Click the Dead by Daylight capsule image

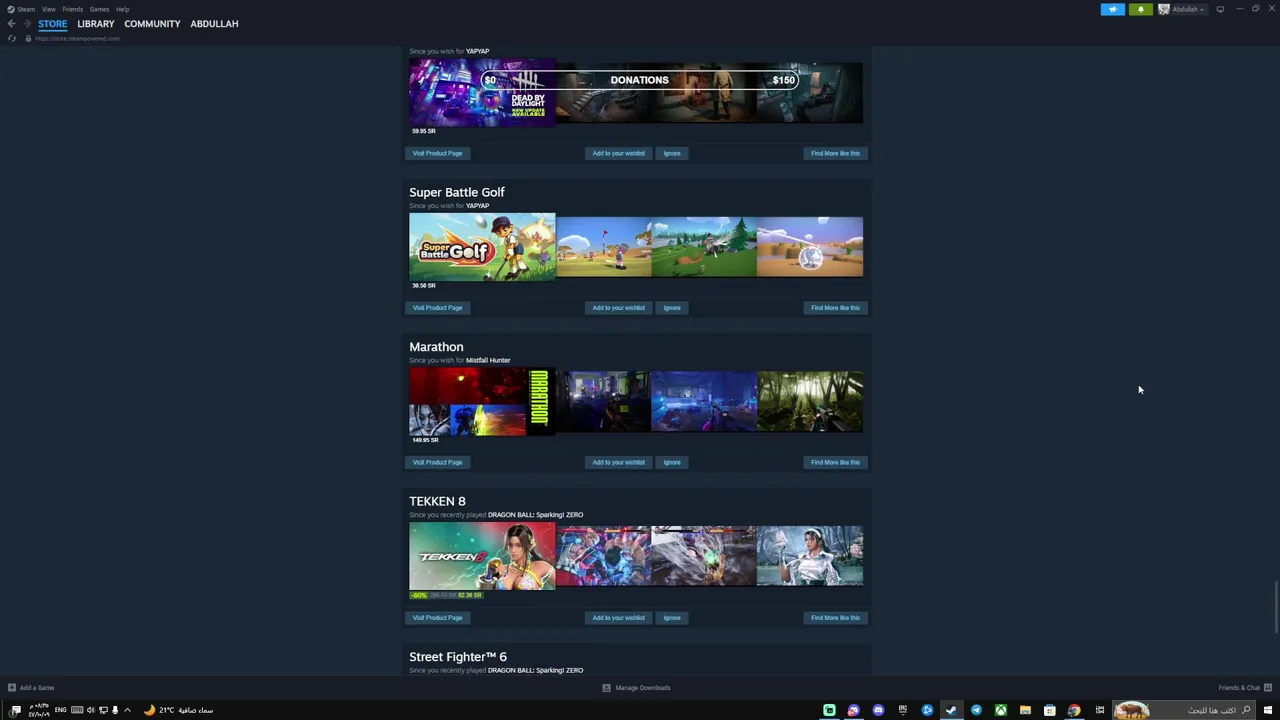(482, 92)
